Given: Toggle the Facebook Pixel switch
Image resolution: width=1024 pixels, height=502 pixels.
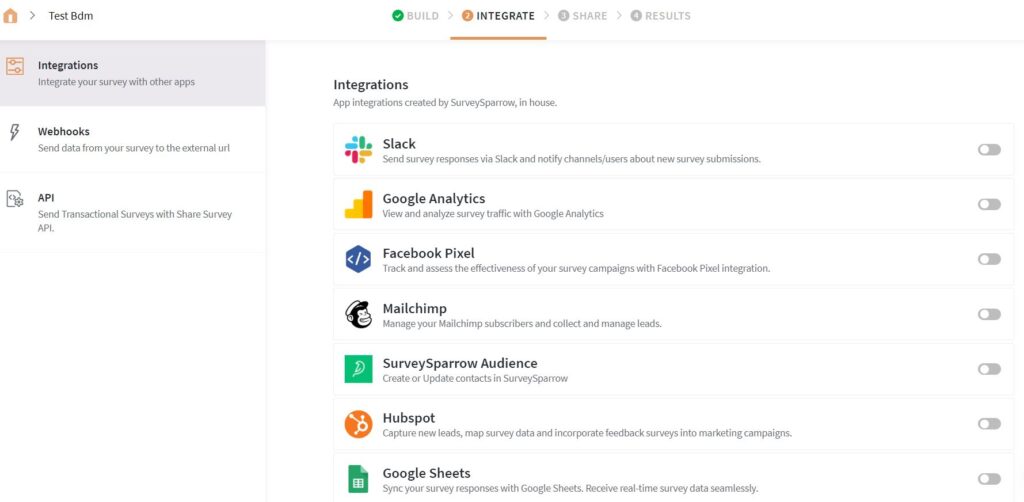Looking at the screenshot, I should tap(989, 259).
